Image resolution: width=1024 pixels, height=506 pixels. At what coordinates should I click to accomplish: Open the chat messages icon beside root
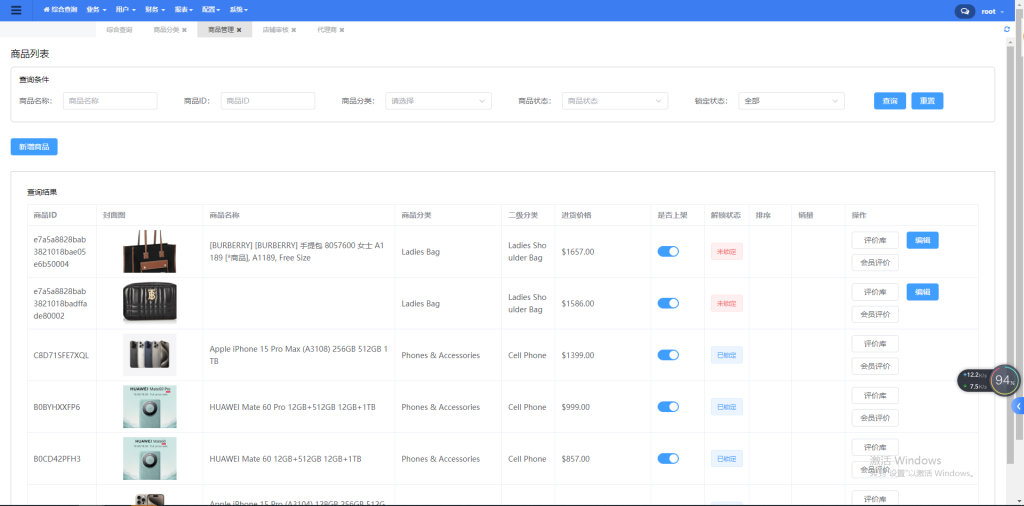pos(965,11)
